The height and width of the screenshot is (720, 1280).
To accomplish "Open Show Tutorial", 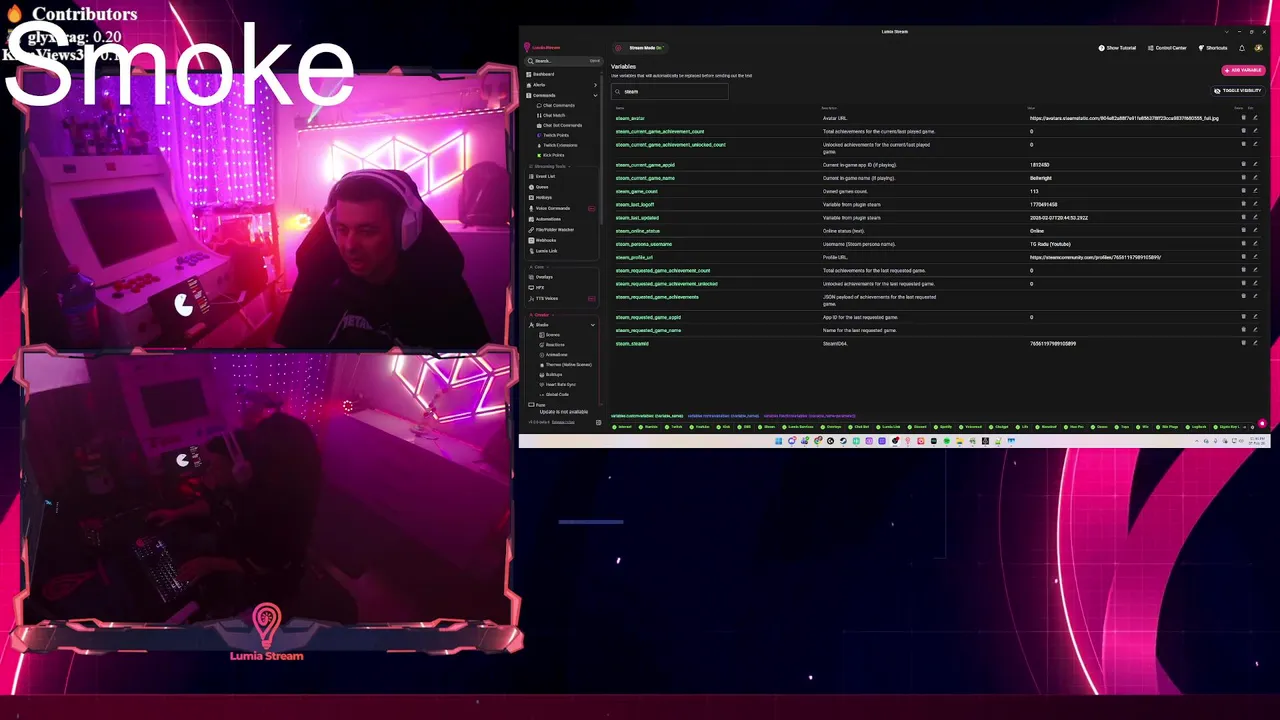I will click(1117, 48).
